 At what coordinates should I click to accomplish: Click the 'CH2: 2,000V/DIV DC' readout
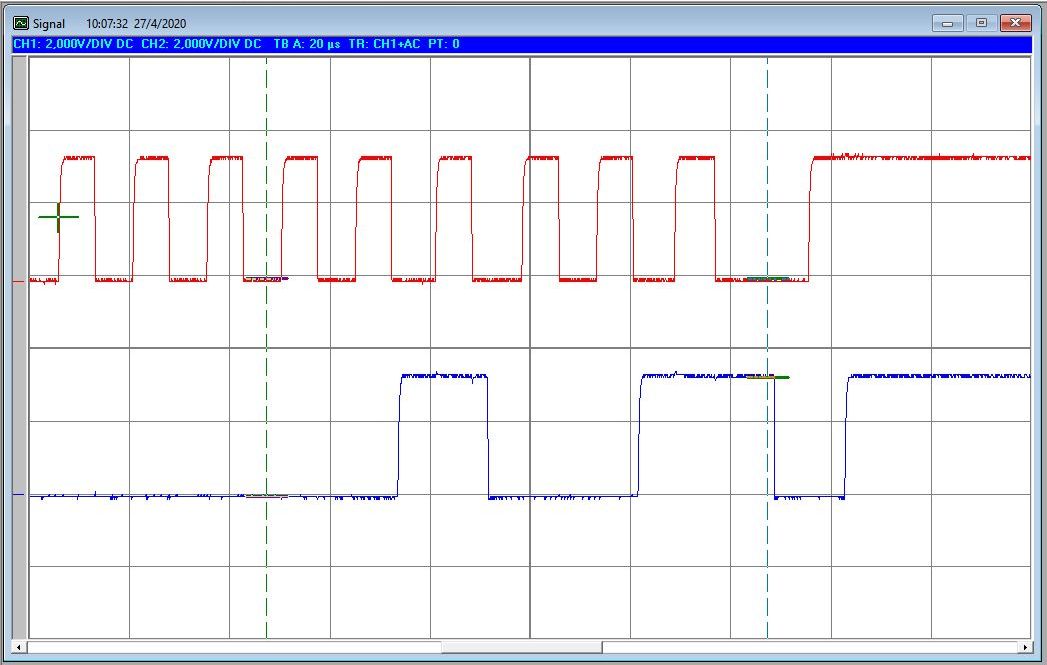201,44
